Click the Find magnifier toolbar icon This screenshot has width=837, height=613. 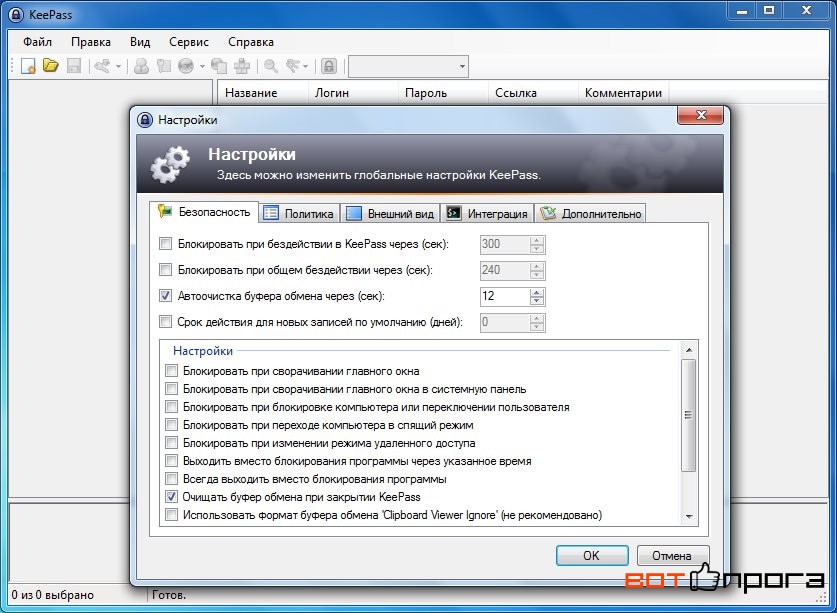271,66
